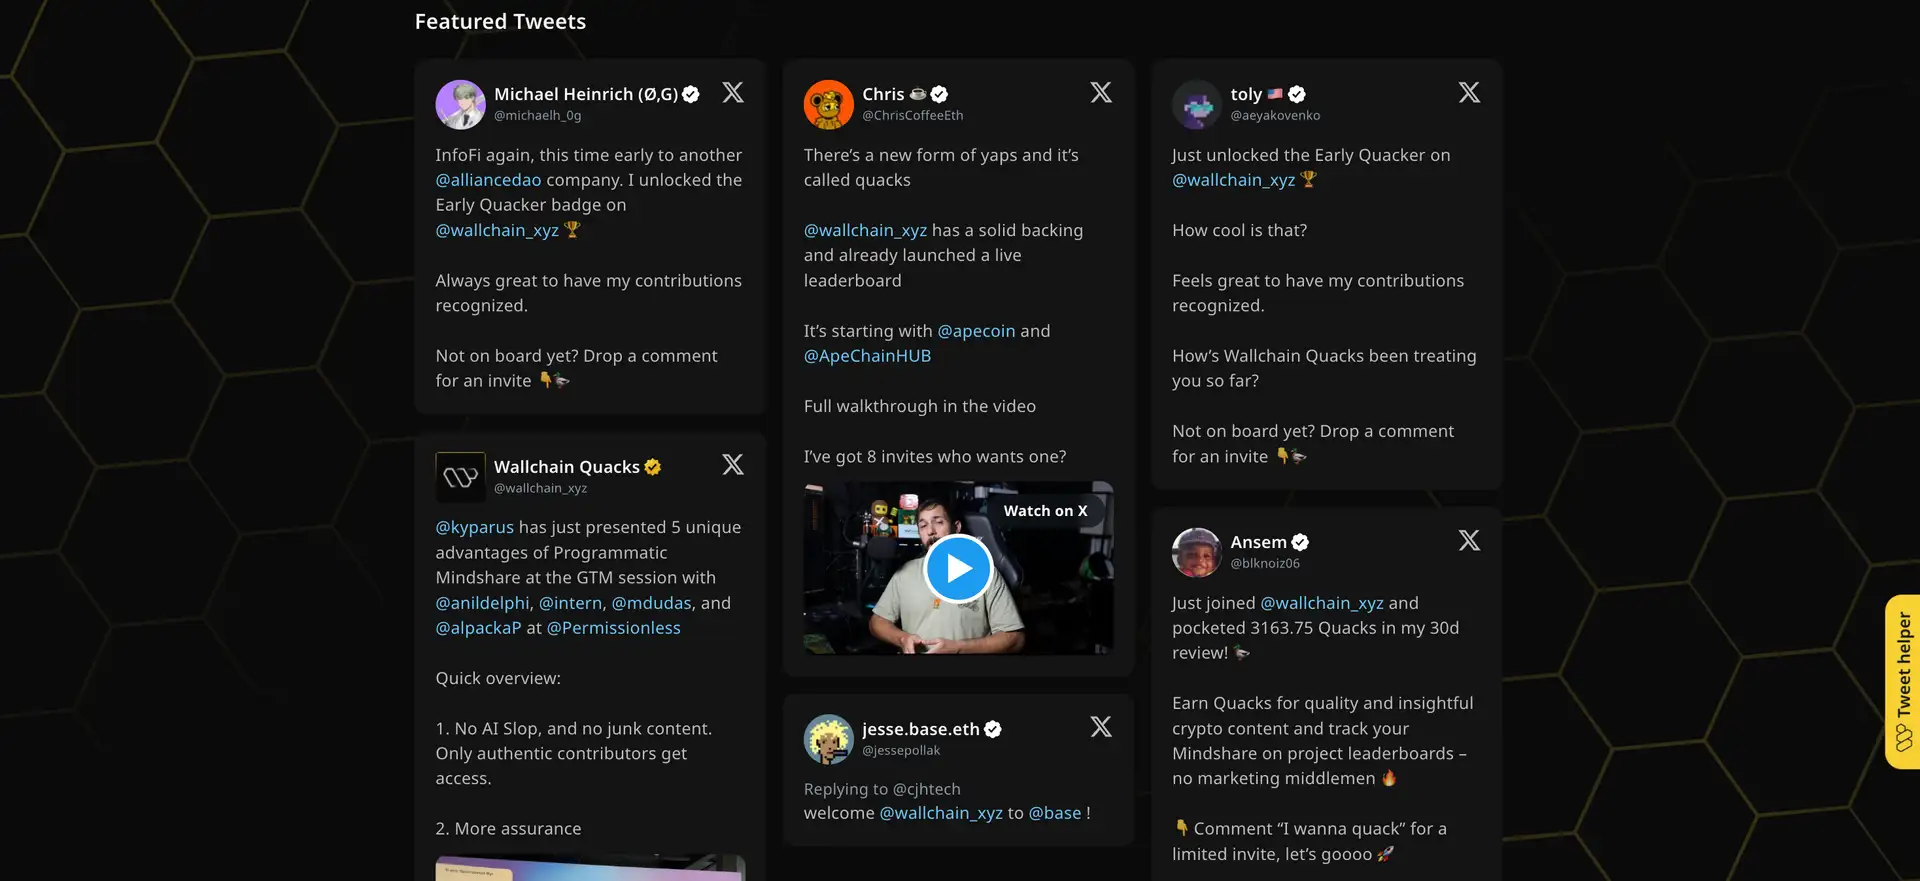Click the @Permissionless mention link

(613, 628)
